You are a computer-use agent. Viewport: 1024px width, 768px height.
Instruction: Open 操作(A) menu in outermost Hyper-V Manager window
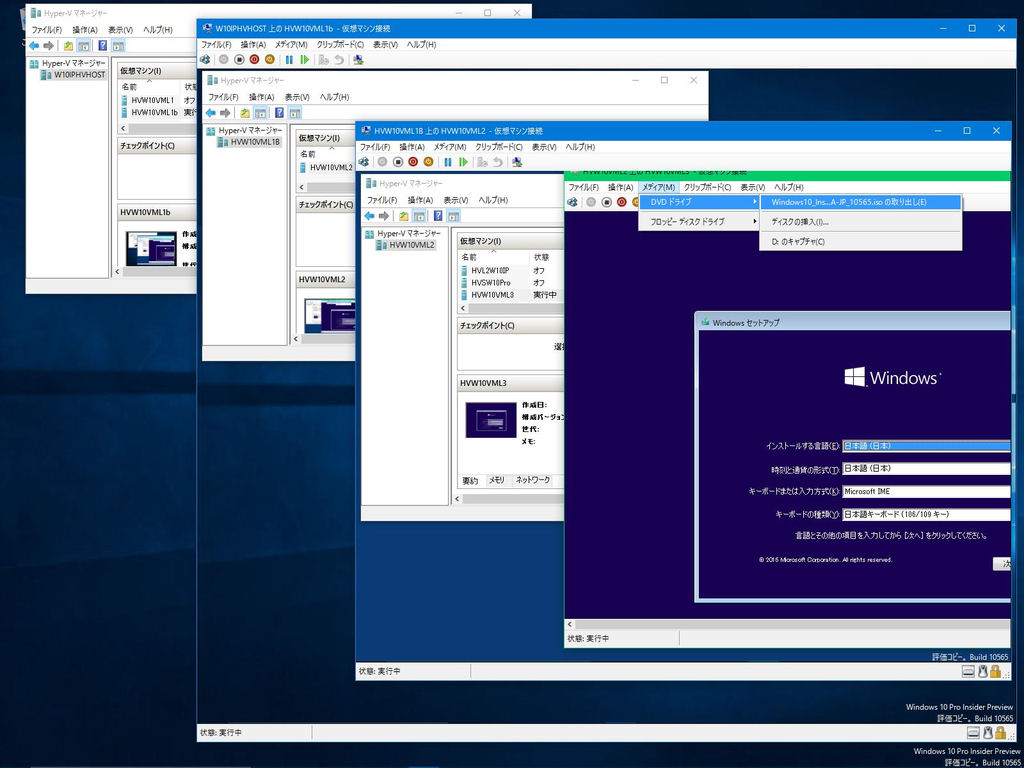tap(85, 29)
